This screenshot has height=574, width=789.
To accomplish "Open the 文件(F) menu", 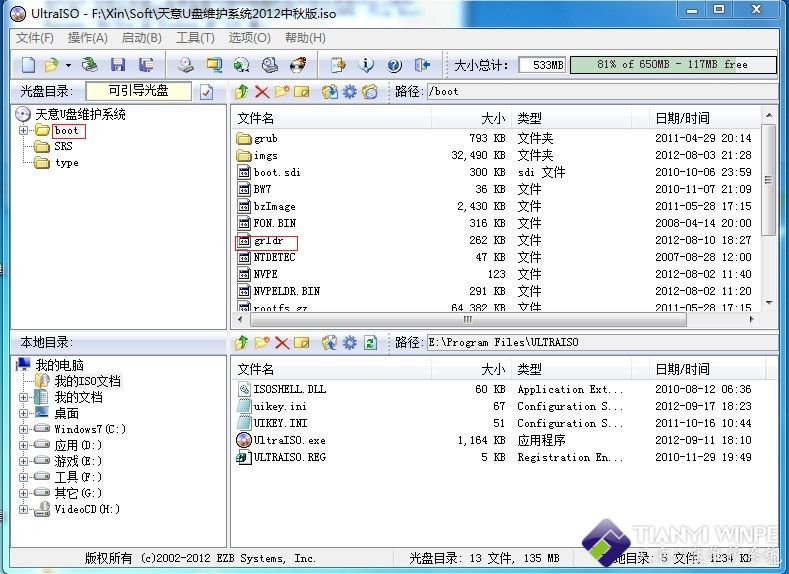I will coord(35,38).
